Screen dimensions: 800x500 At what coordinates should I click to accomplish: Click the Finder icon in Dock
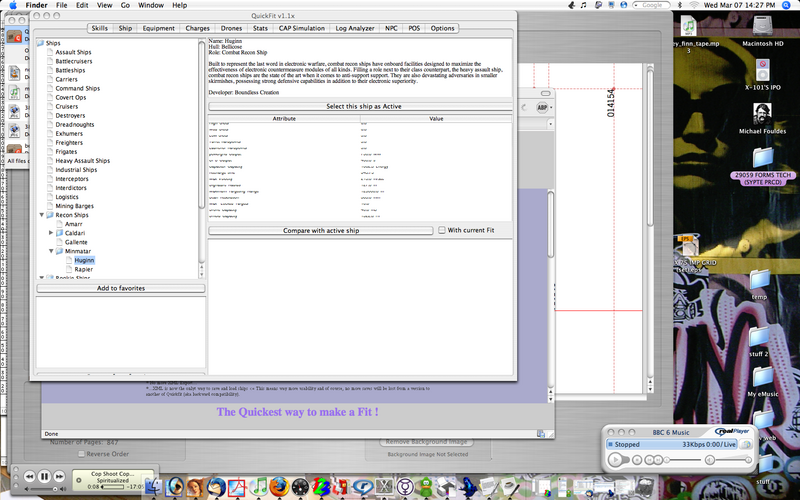pos(153,486)
